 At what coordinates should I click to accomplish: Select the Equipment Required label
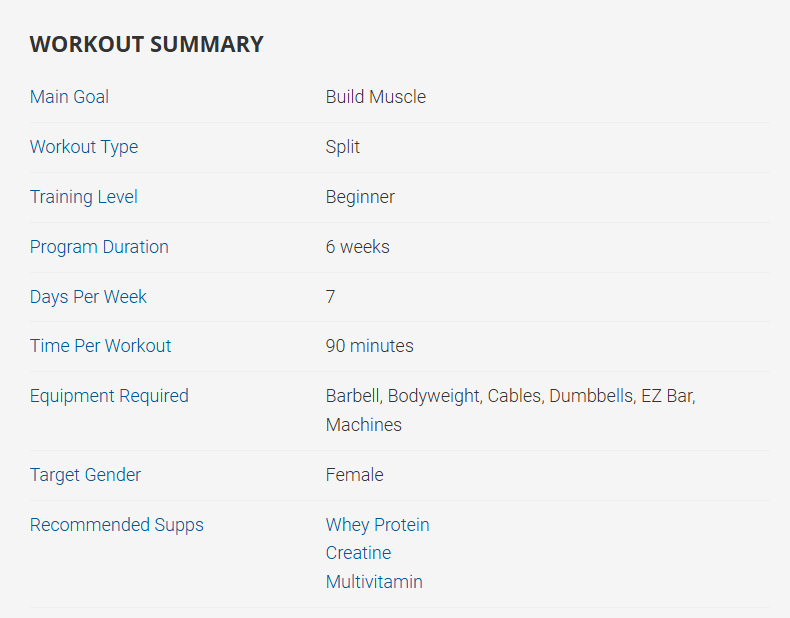pos(109,396)
